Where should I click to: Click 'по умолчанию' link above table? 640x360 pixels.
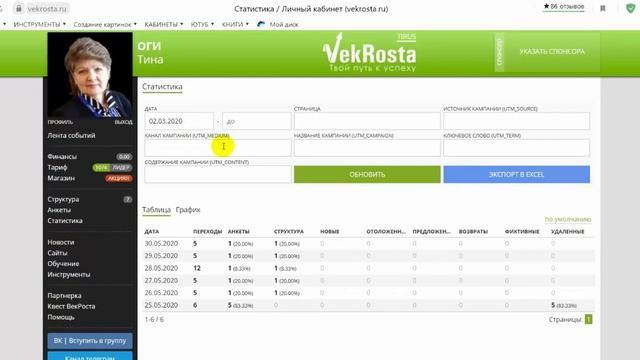click(x=568, y=220)
